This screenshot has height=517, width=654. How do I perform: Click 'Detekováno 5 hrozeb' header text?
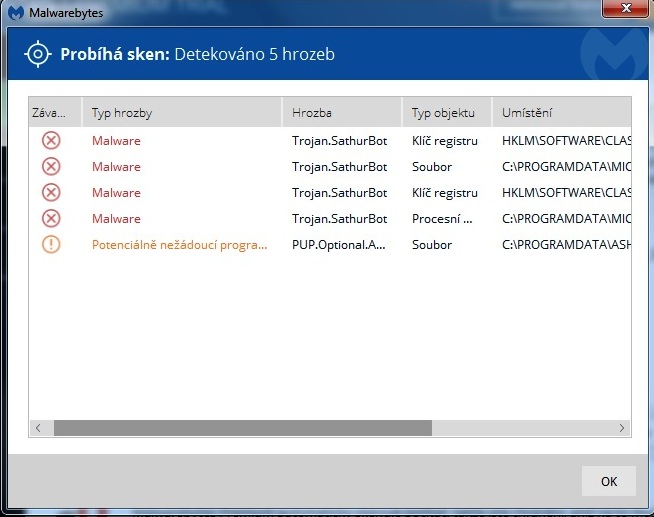pos(254,55)
